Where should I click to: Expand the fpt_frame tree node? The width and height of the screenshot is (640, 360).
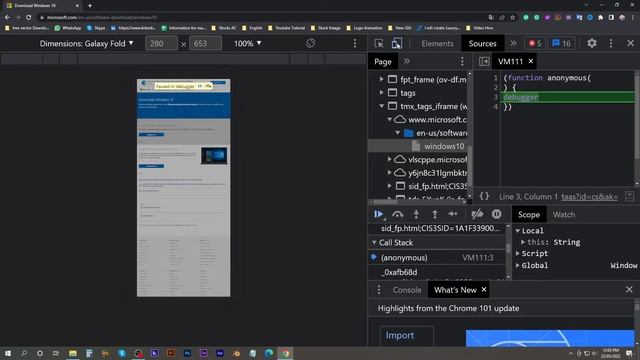click(x=381, y=79)
